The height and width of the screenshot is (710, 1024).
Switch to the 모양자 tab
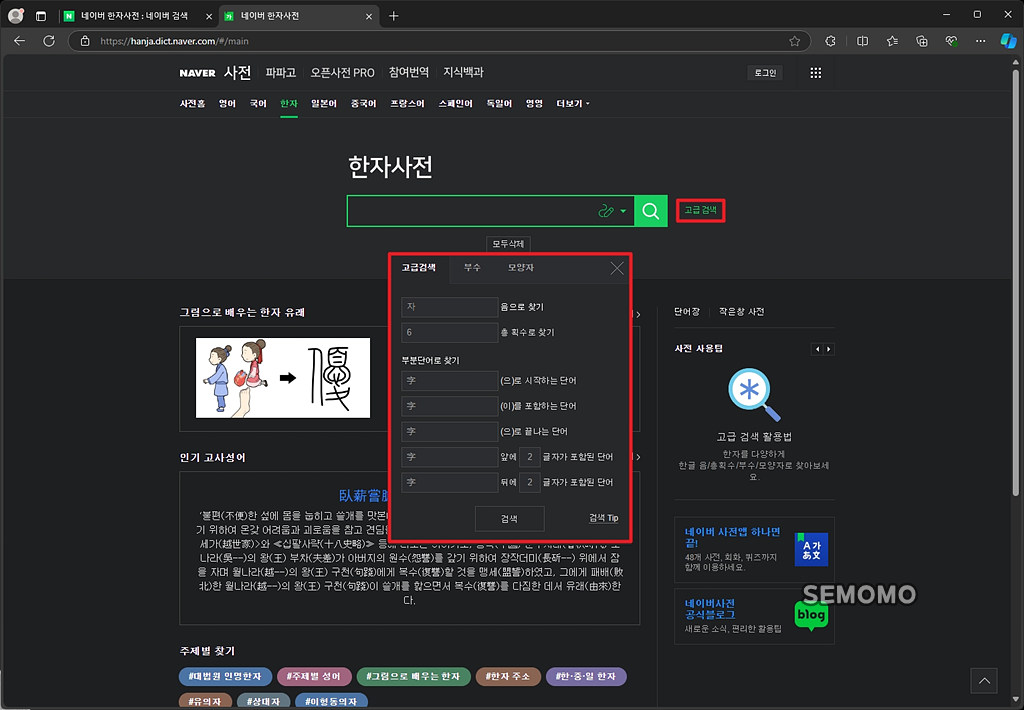pyautogui.click(x=520, y=268)
